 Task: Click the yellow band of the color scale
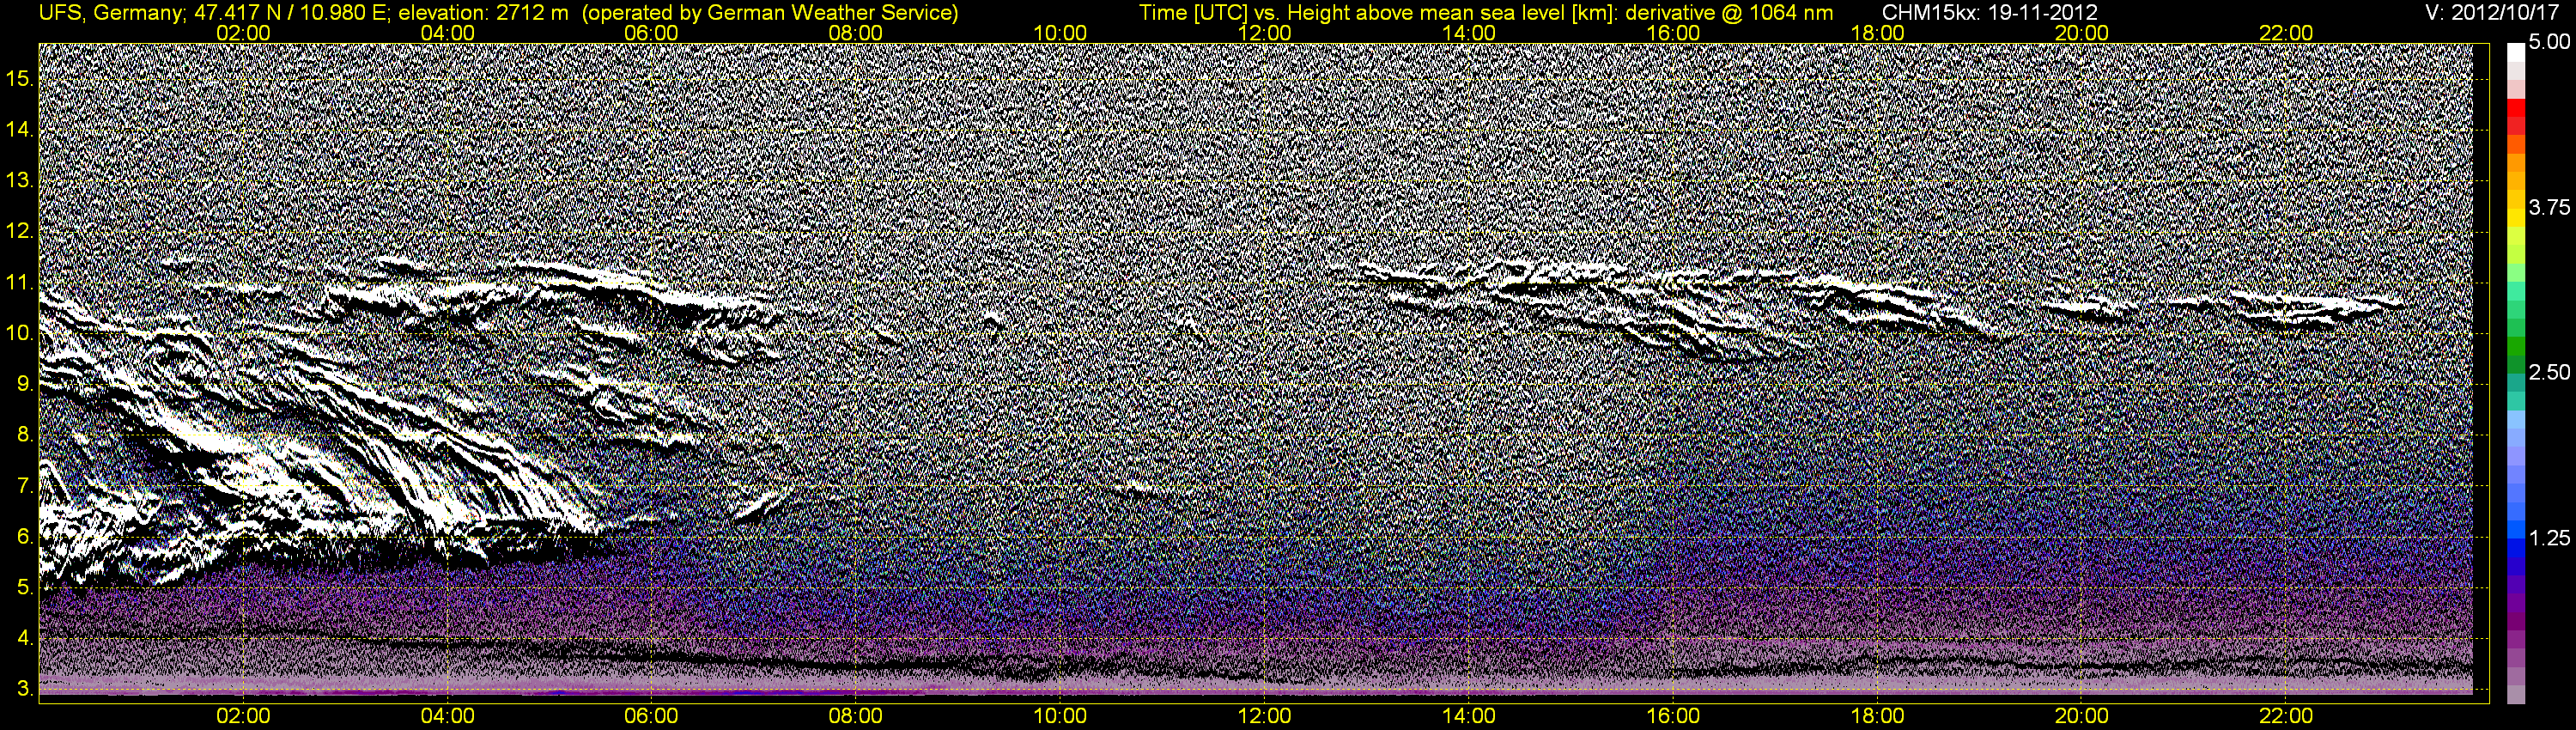(x=2516, y=218)
